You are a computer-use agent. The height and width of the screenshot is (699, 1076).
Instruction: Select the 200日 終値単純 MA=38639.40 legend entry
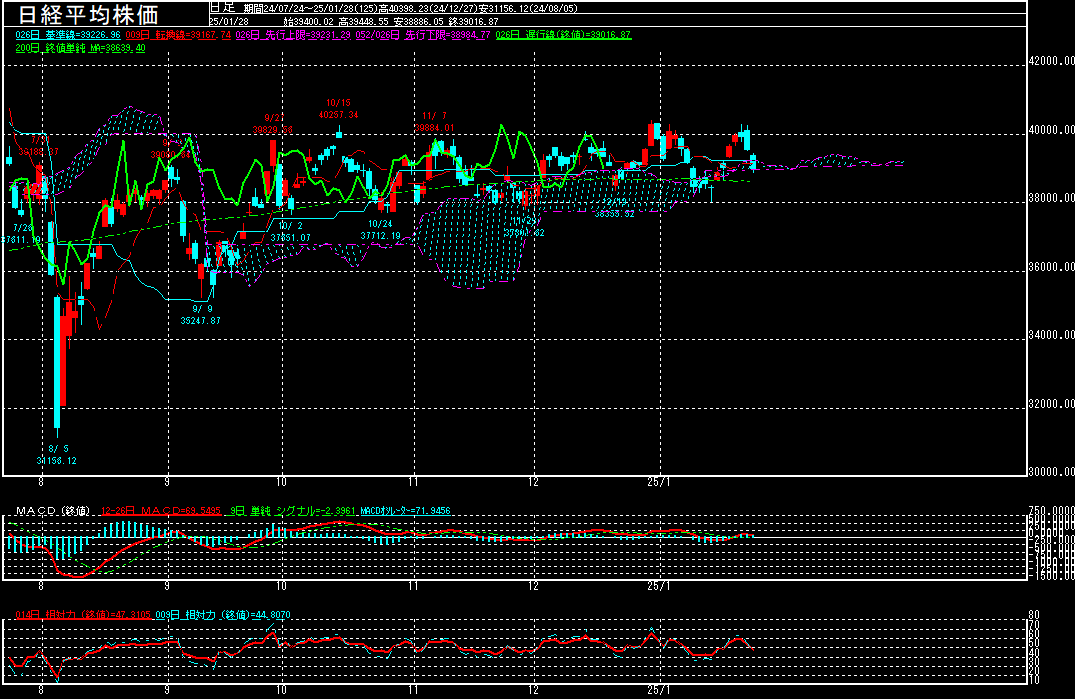80,49
